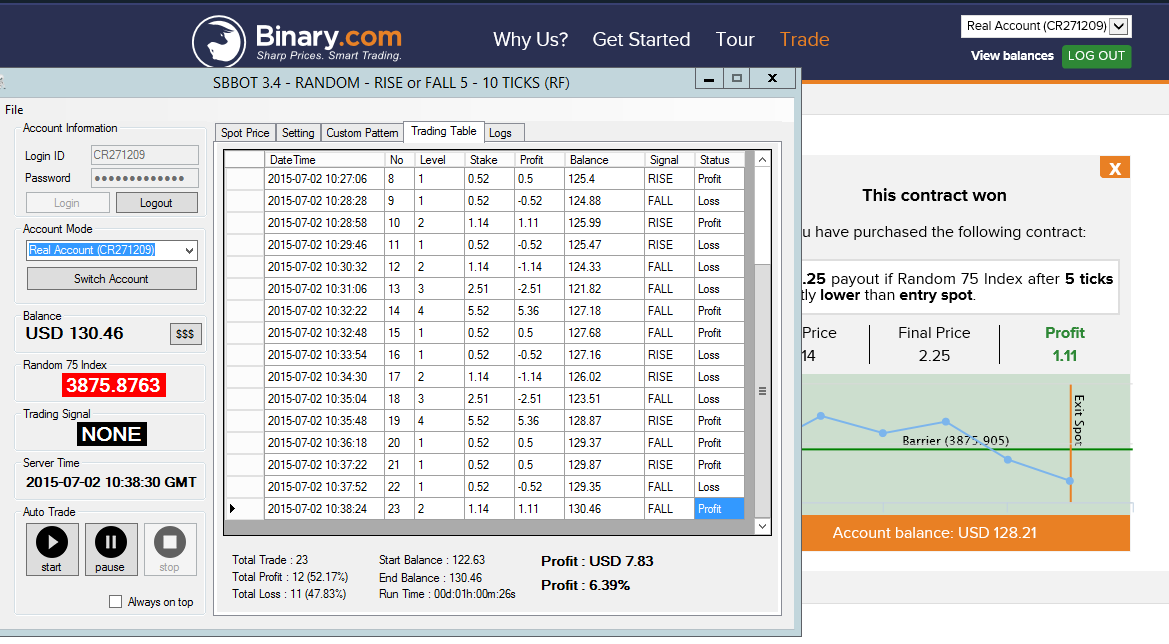
Task: Open the File menu
Action: click(14, 110)
